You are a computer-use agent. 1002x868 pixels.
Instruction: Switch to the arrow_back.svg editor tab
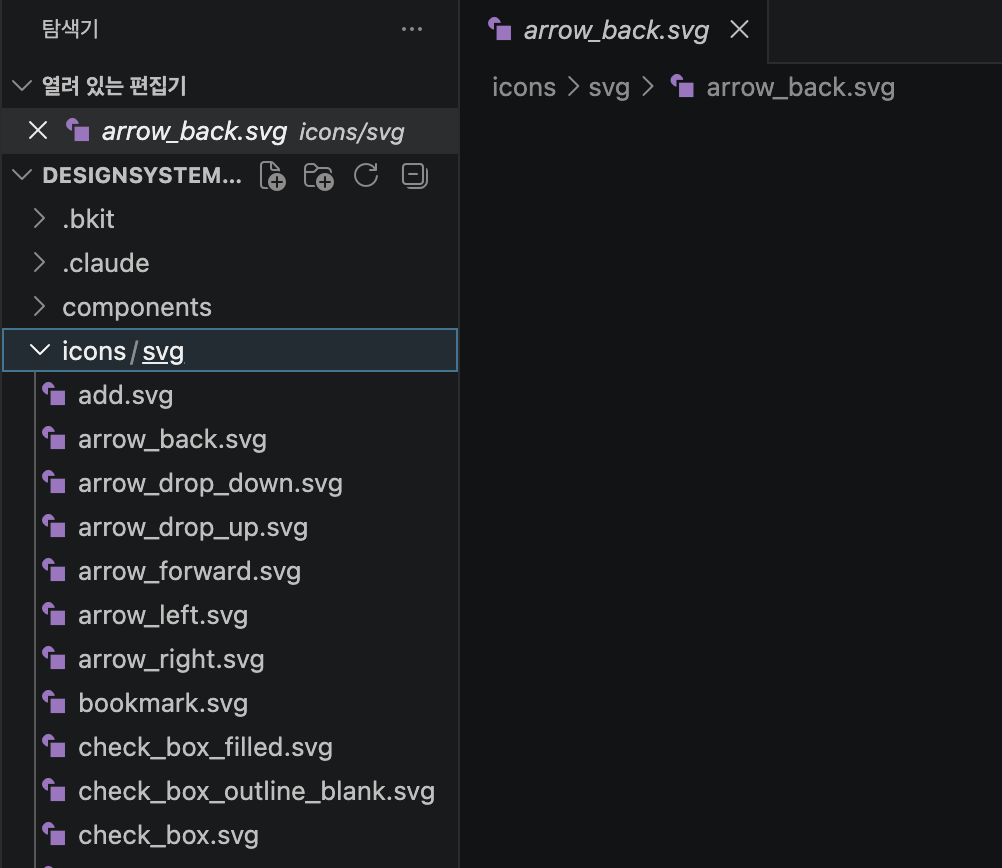[x=615, y=30]
